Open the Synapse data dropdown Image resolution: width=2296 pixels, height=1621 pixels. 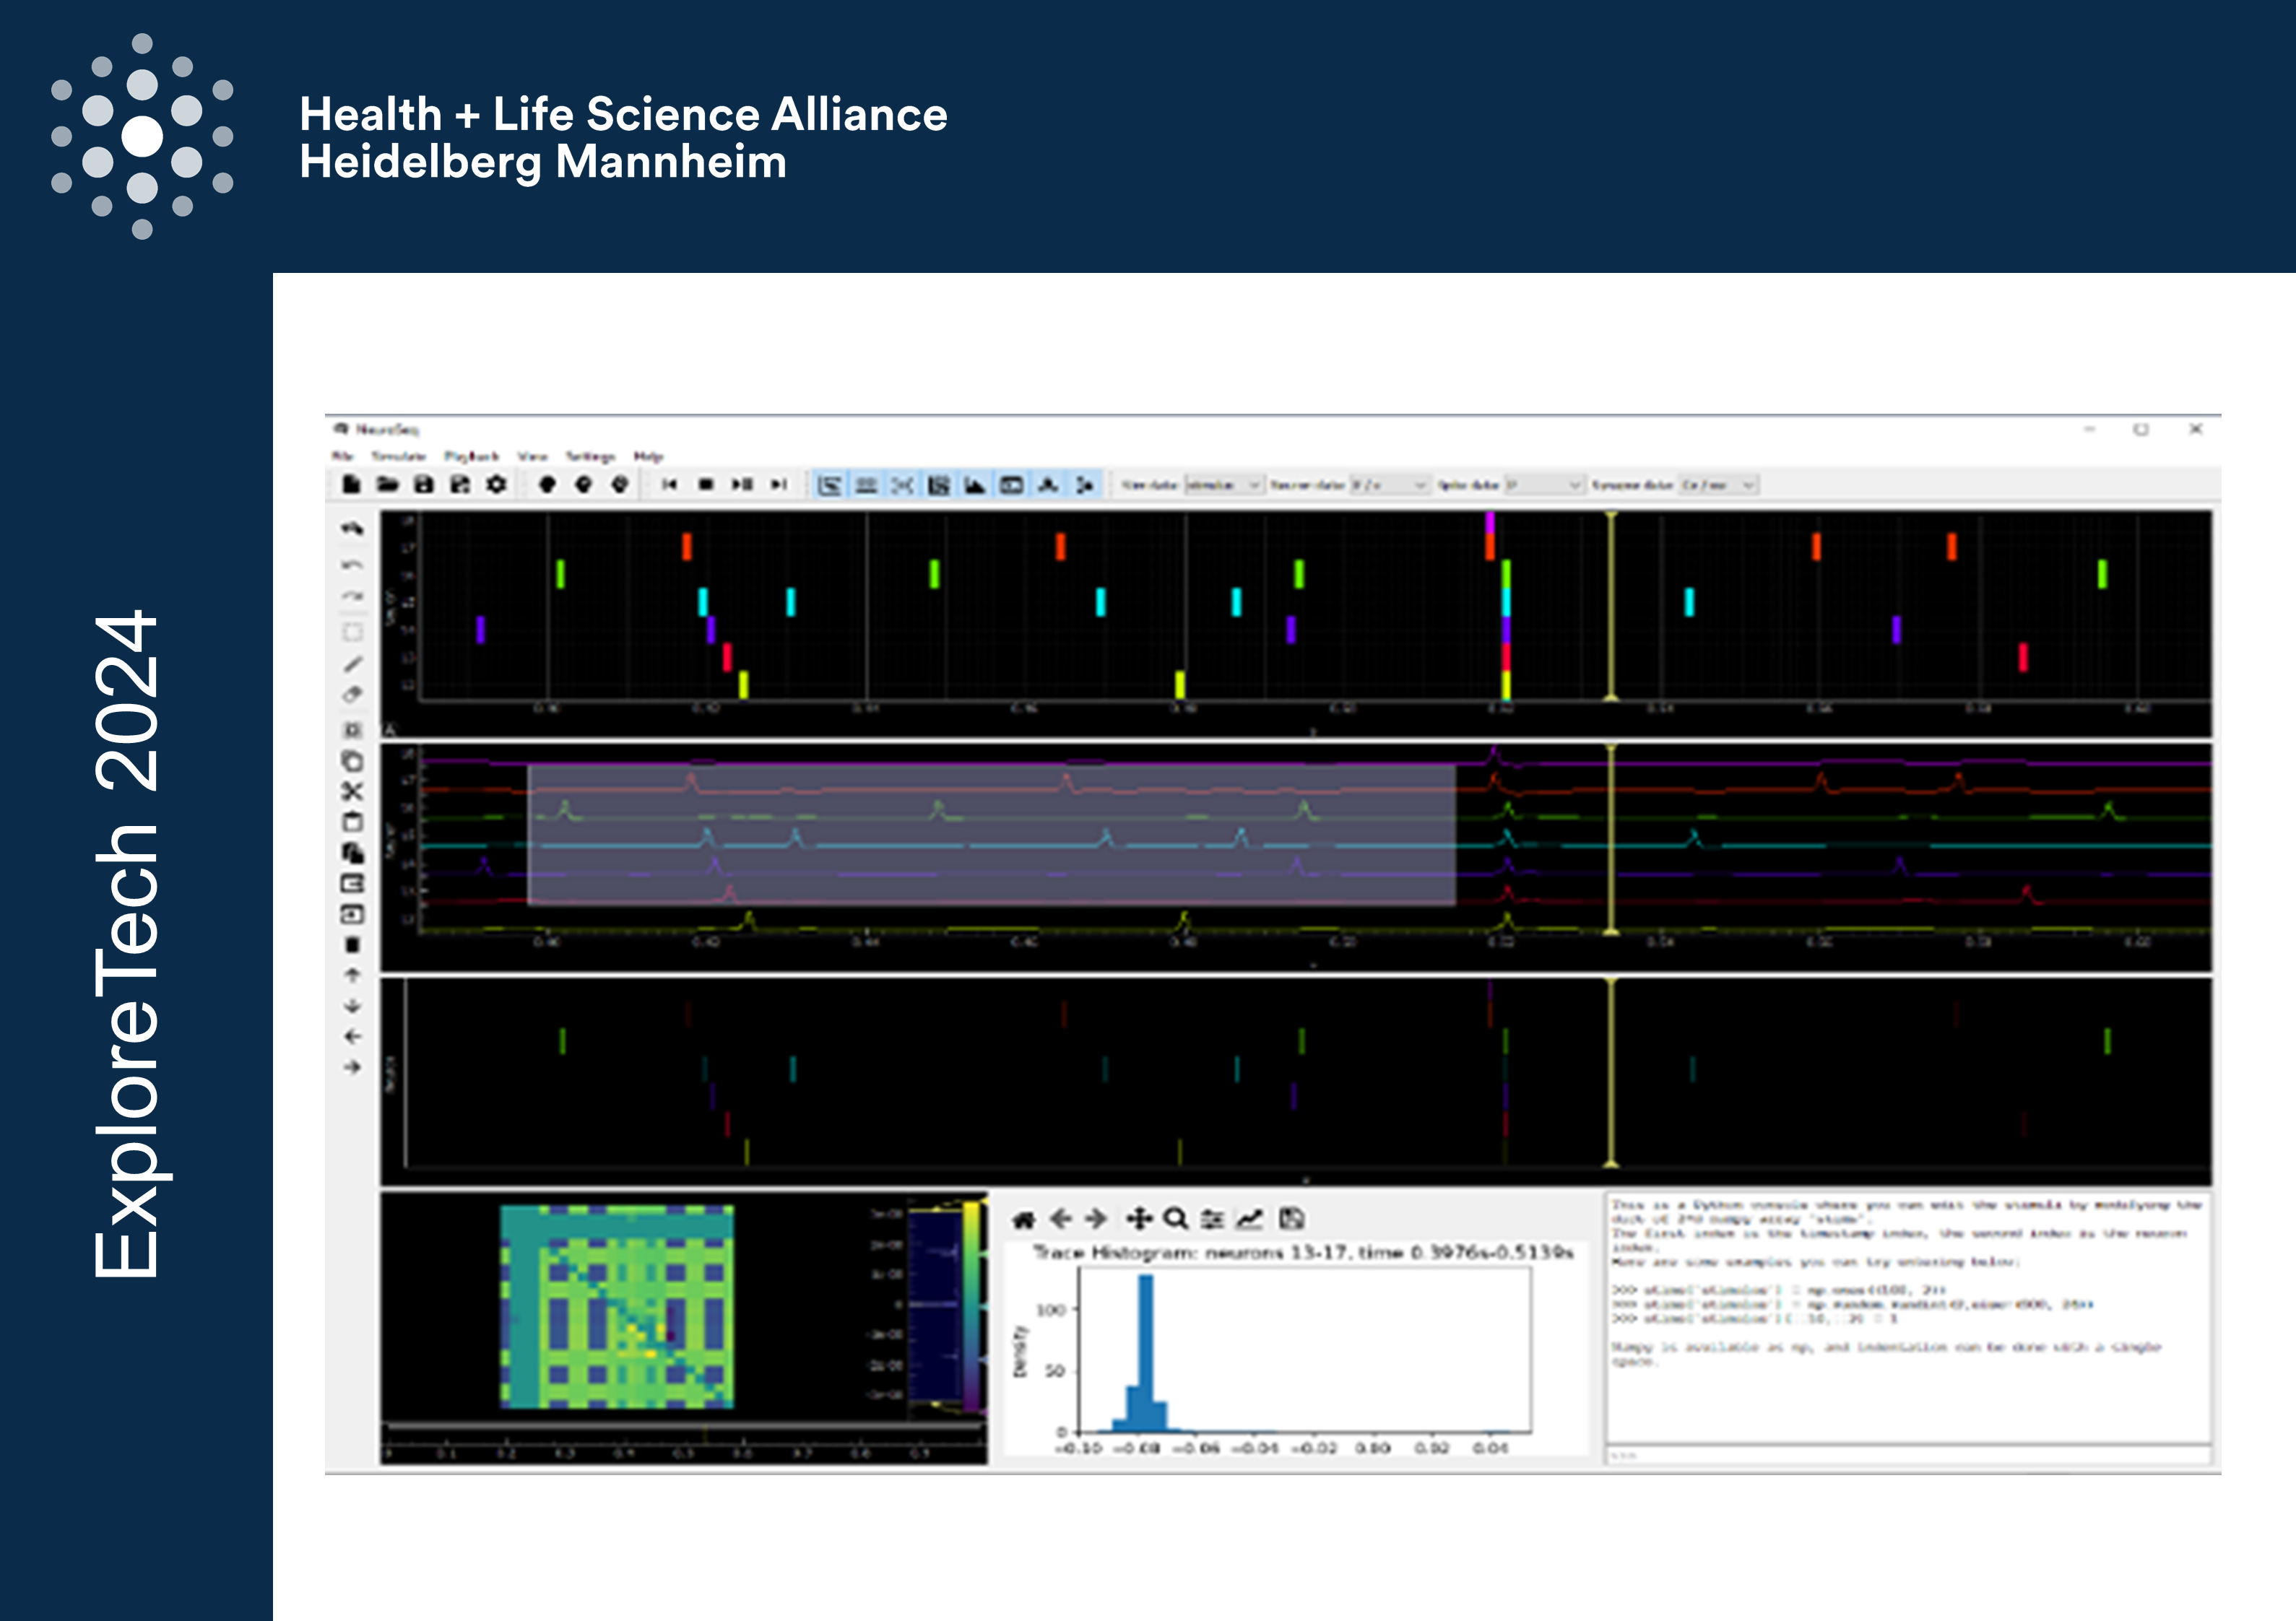(x=1718, y=485)
